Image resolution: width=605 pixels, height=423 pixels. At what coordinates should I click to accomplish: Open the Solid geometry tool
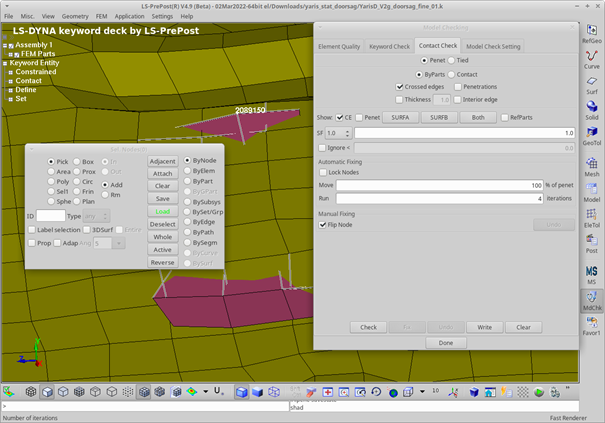coord(592,106)
